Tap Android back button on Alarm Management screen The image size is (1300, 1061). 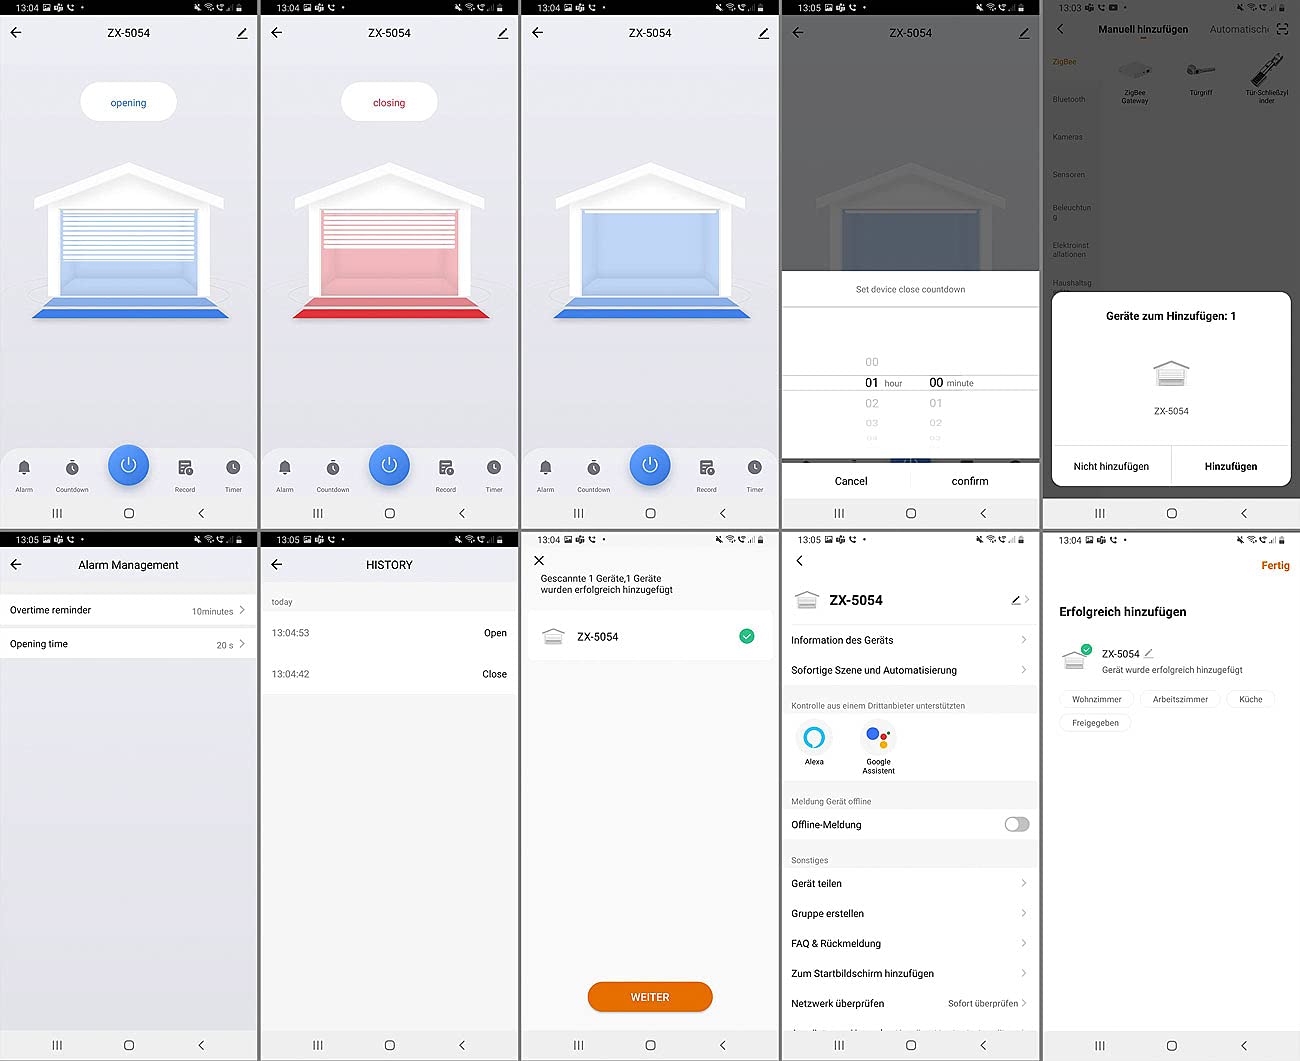[201, 1045]
